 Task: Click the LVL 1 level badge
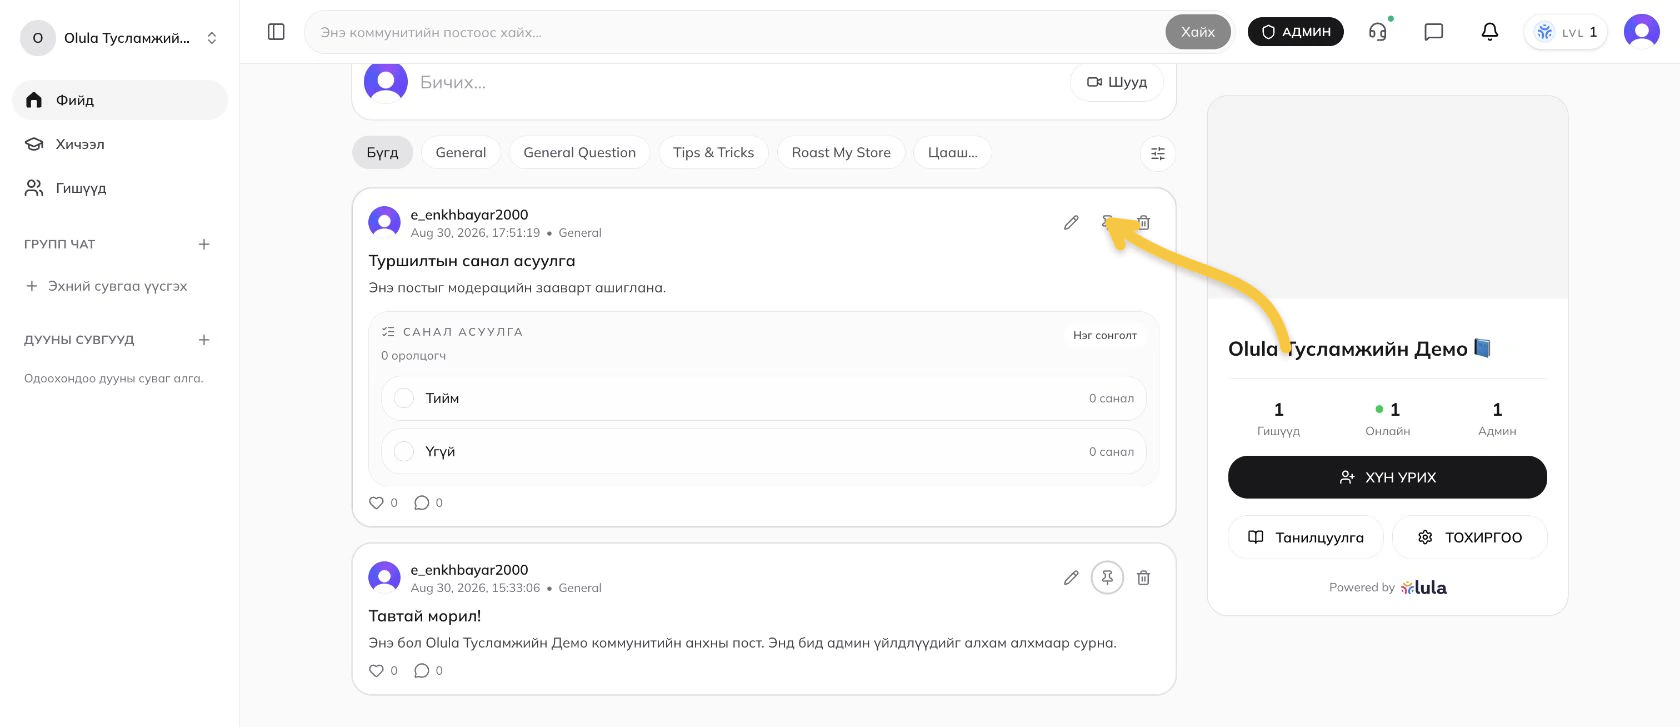point(1566,32)
